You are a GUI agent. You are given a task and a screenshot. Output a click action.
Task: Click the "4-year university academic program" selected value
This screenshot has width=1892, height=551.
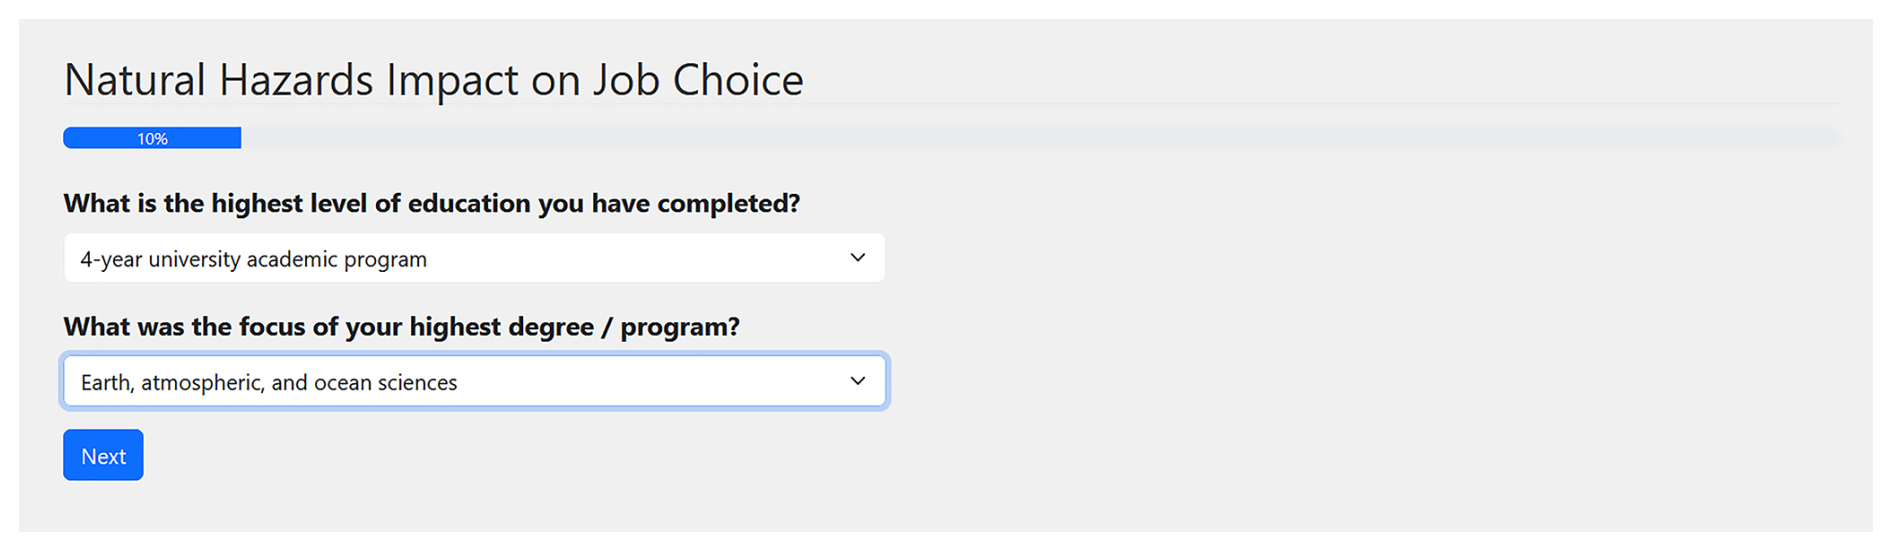[253, 259]
